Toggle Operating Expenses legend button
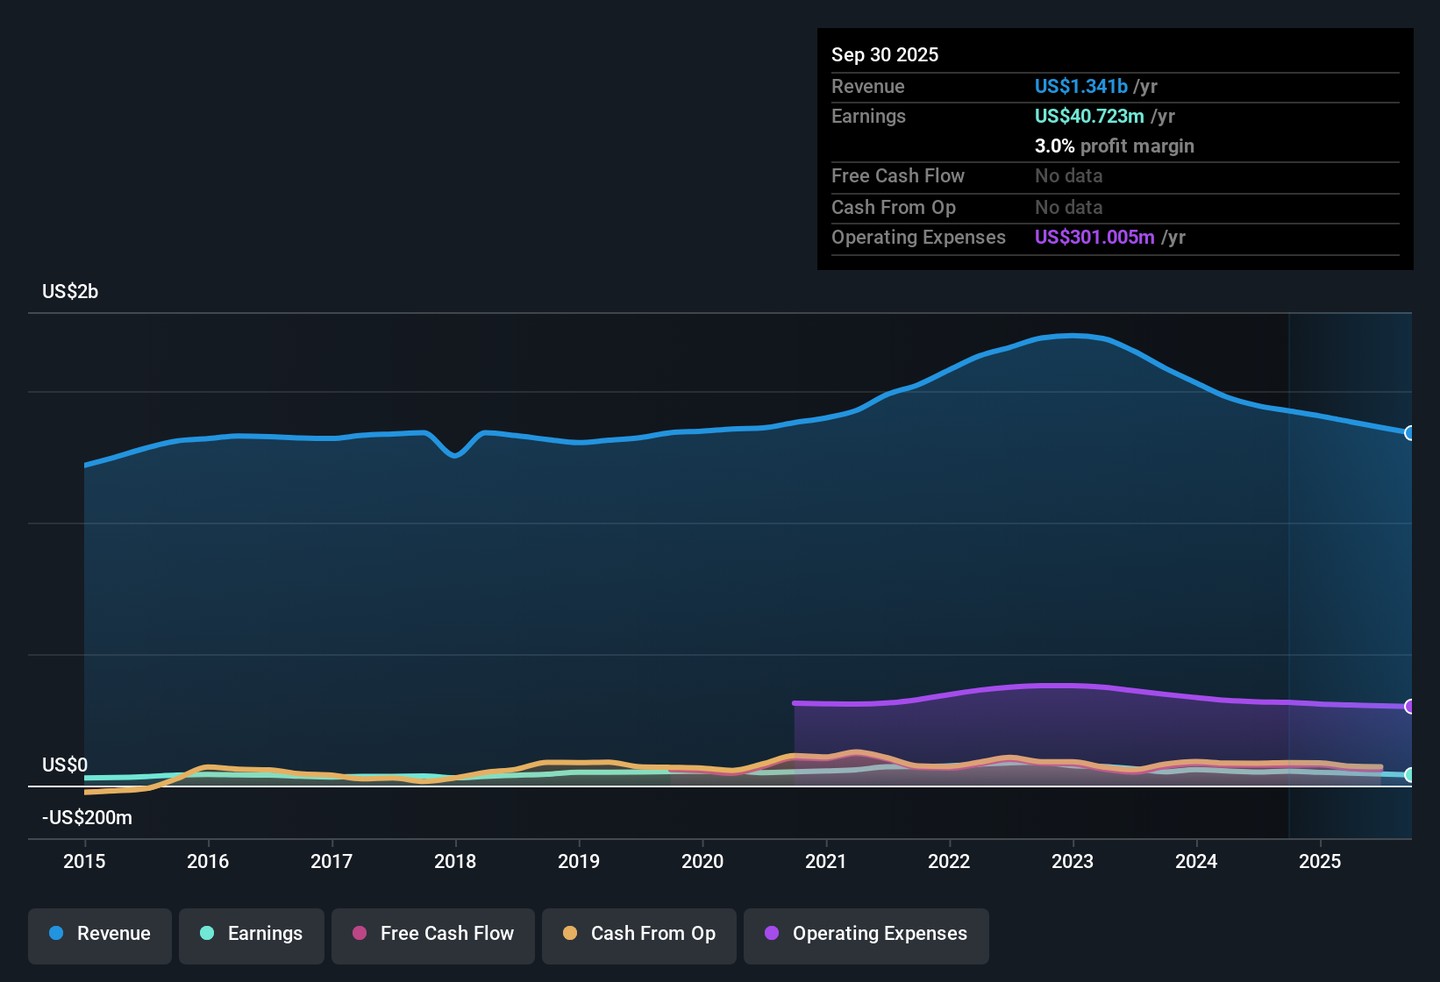This screenshot has width=1440, height=982. (866, 934)
